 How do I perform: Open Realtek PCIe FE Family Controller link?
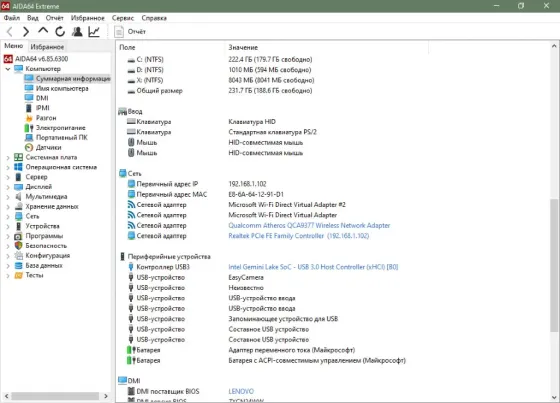click(x=299, y=236)
